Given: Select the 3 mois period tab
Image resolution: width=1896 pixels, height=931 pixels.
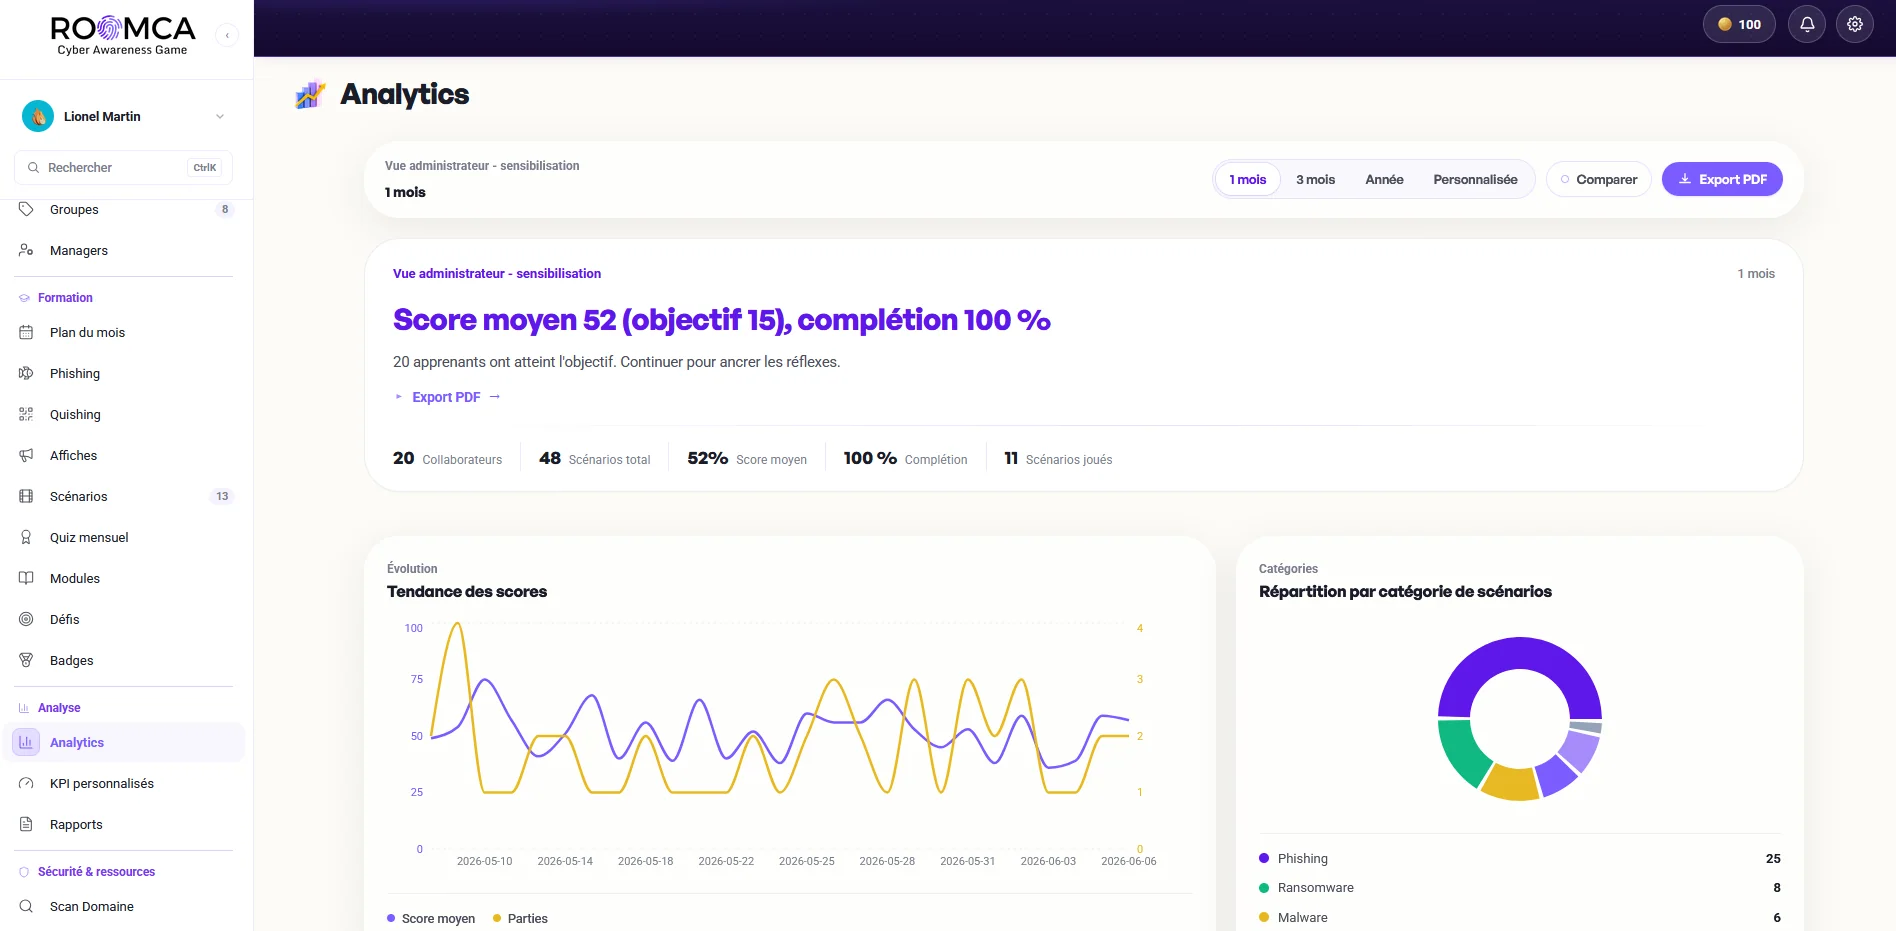Looking at the screenshot, I should 1315,179.
